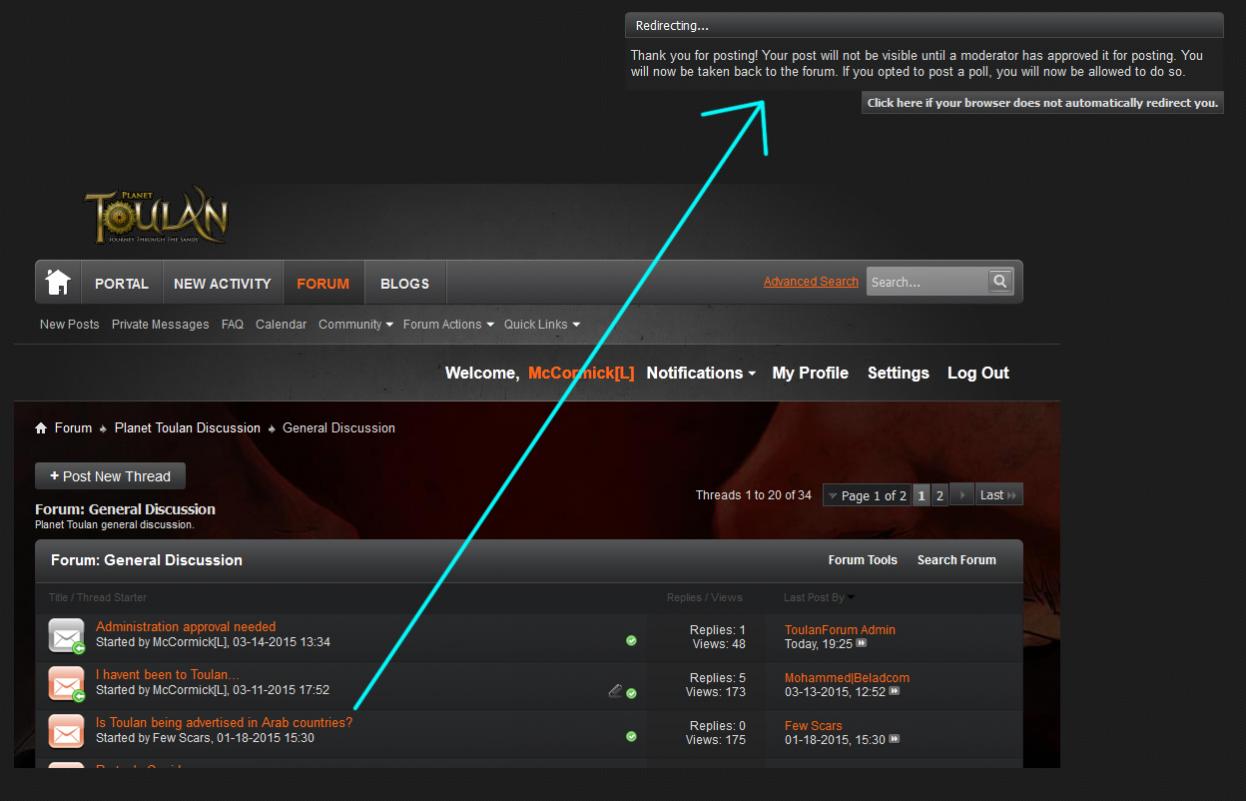
Task: Click the breadcrumb home icon beside Forum
Action: (x=41, y=428)
